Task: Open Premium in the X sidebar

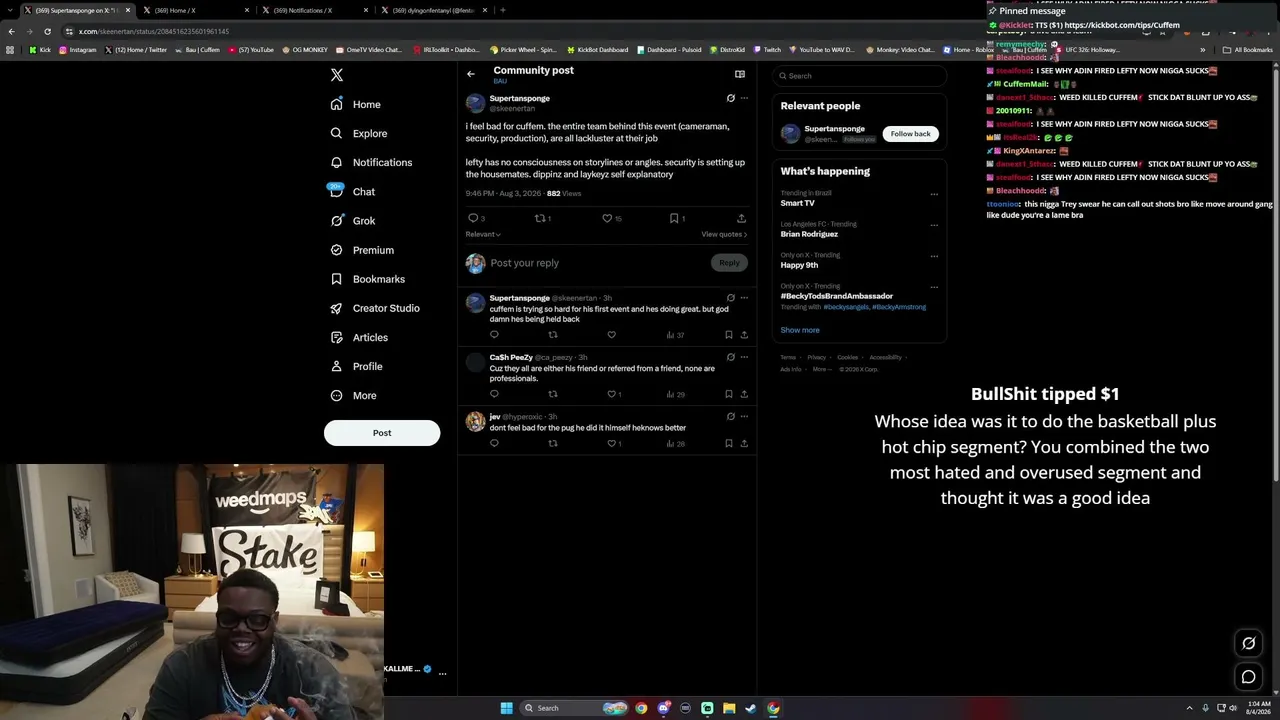Action: pyautogui.click(x=362, y=250)
